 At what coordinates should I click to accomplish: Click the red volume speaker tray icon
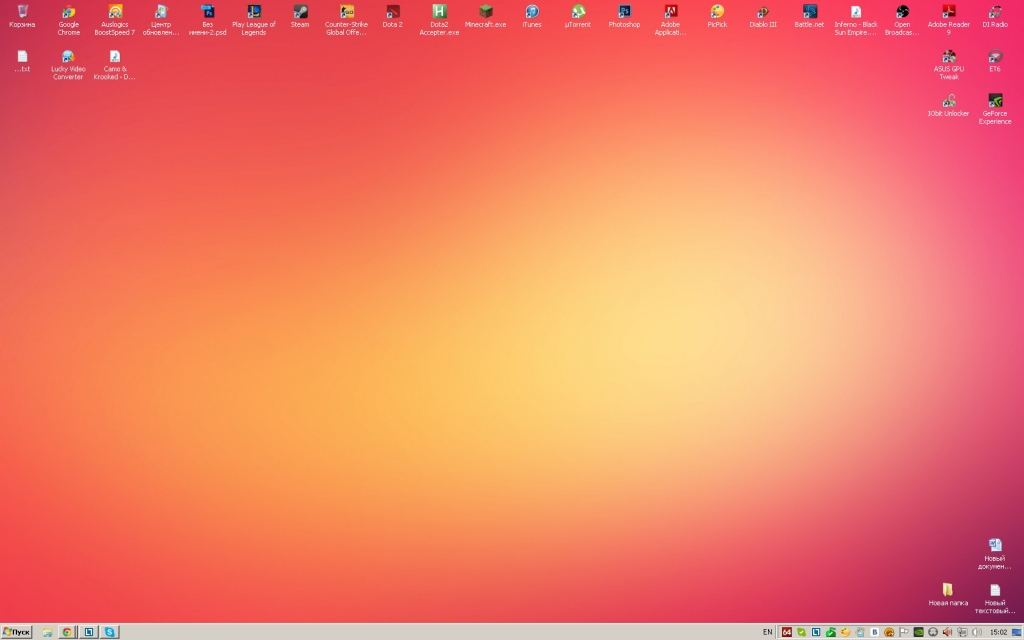tap(947, 632)
